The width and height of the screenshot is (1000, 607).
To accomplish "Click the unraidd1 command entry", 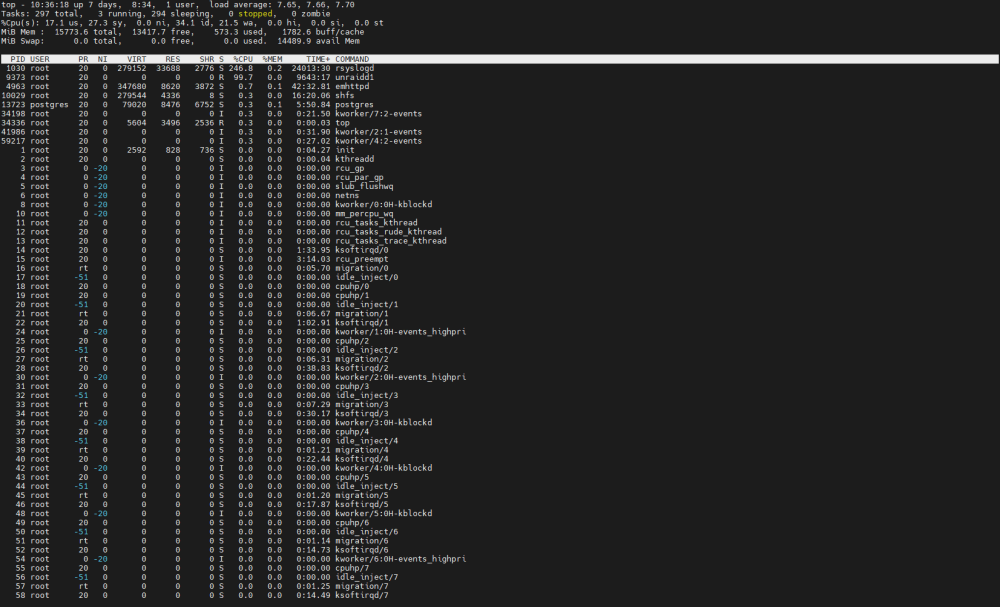I will (355, 77).
